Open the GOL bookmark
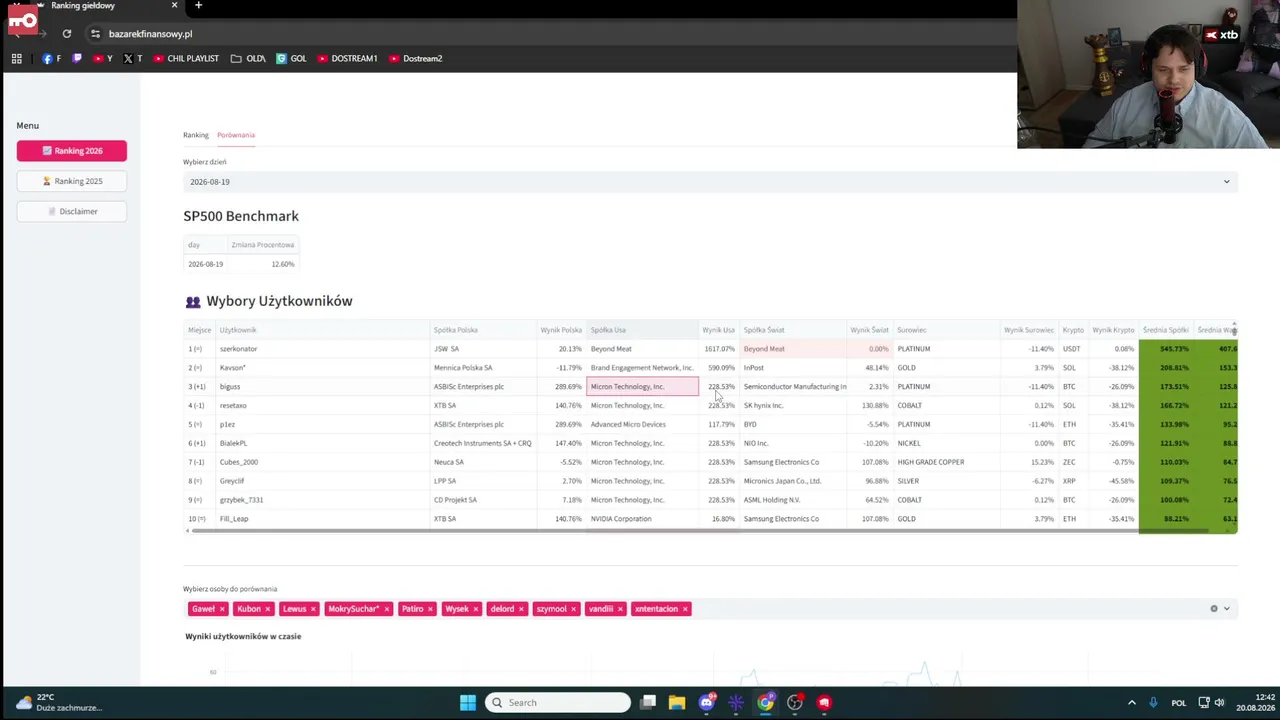 click(292, 59)
